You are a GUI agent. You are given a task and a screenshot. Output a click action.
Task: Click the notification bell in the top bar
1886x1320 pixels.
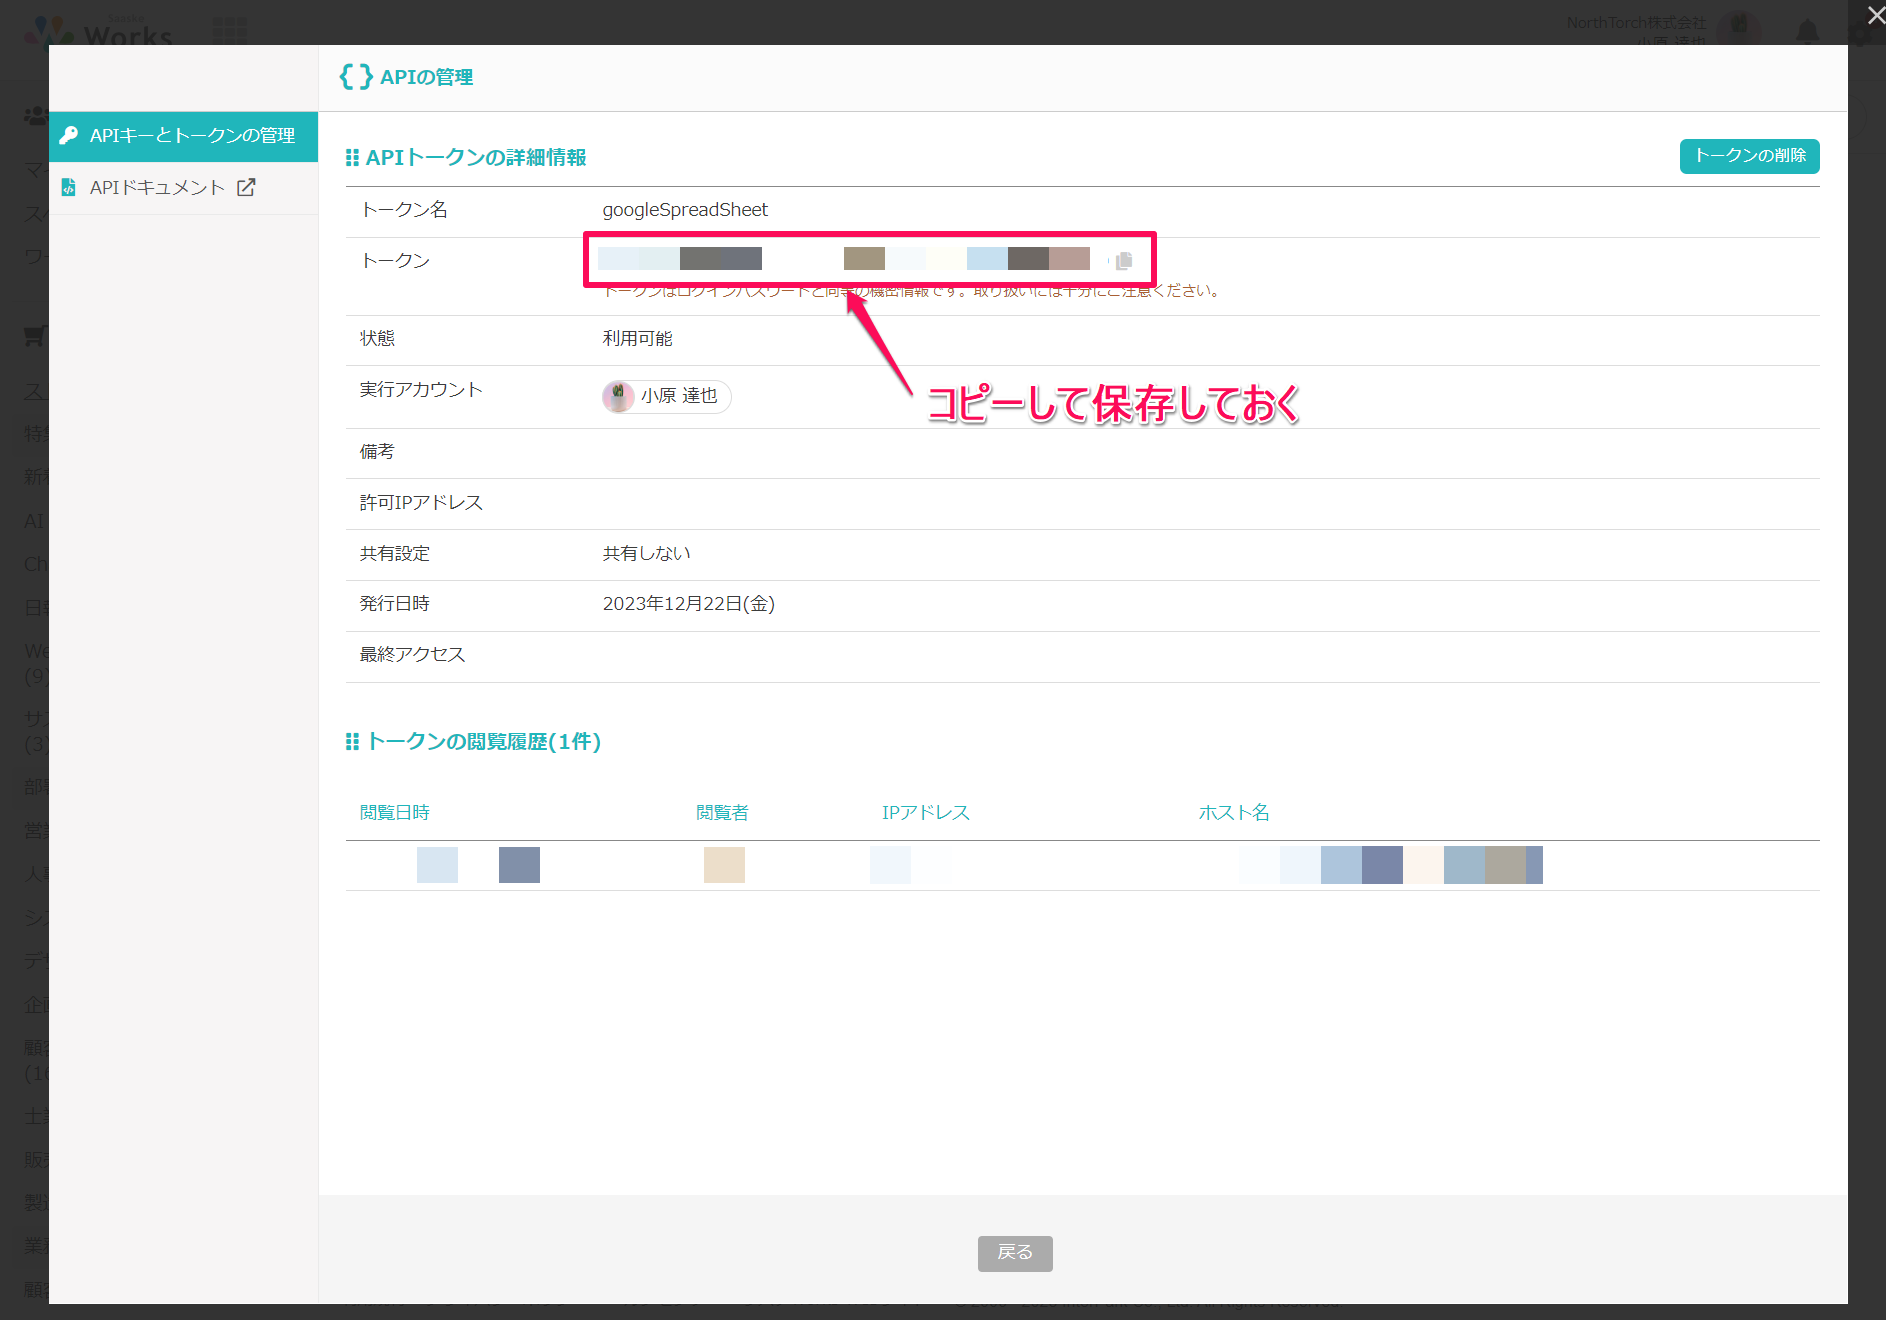pos(1807,31)
